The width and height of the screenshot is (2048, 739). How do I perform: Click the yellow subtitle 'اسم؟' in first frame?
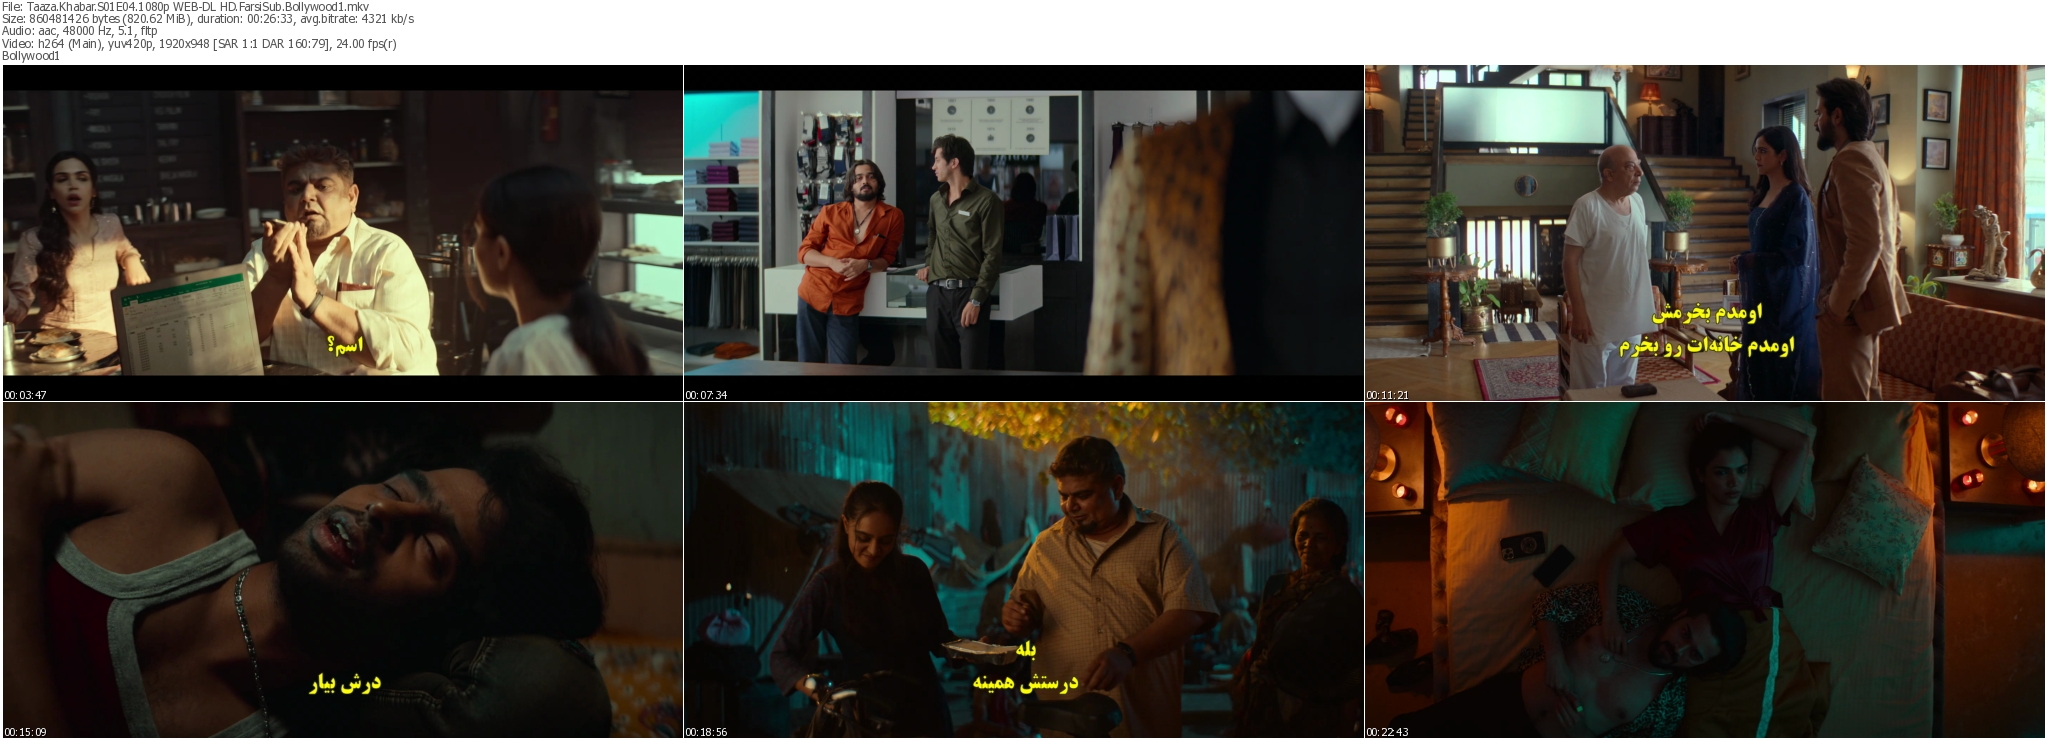coord(345,345)
